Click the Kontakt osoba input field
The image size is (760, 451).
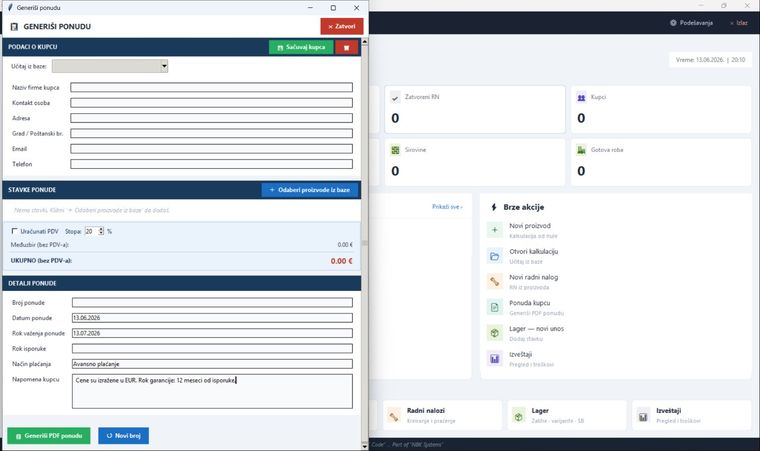[x=211, y=103]
